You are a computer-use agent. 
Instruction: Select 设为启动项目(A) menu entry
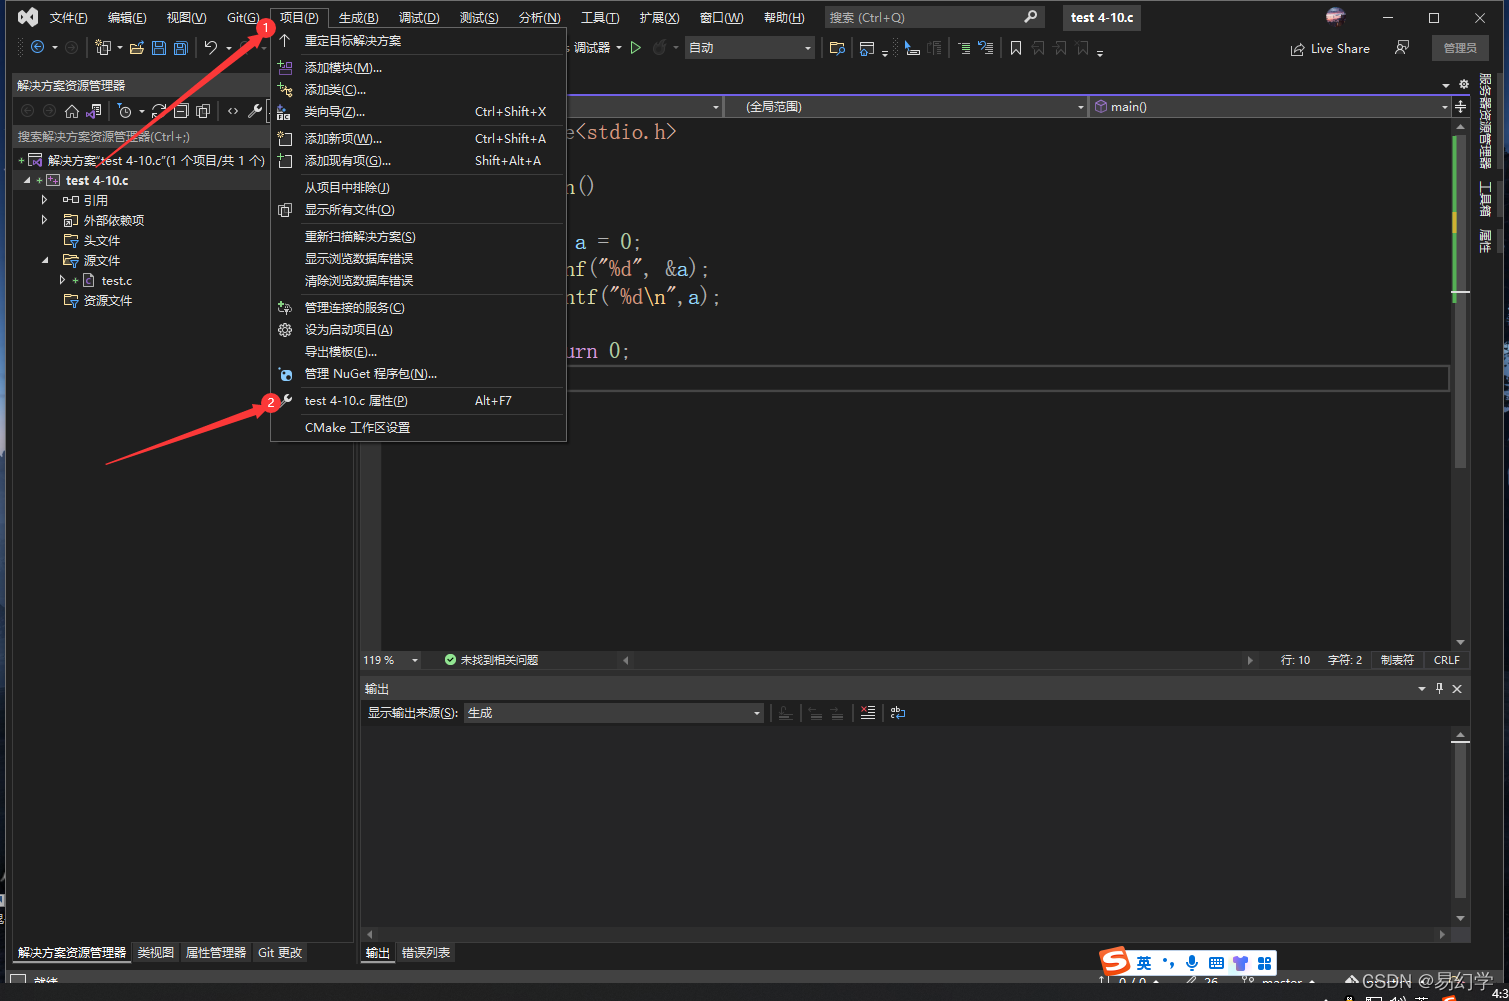point(418,329)
